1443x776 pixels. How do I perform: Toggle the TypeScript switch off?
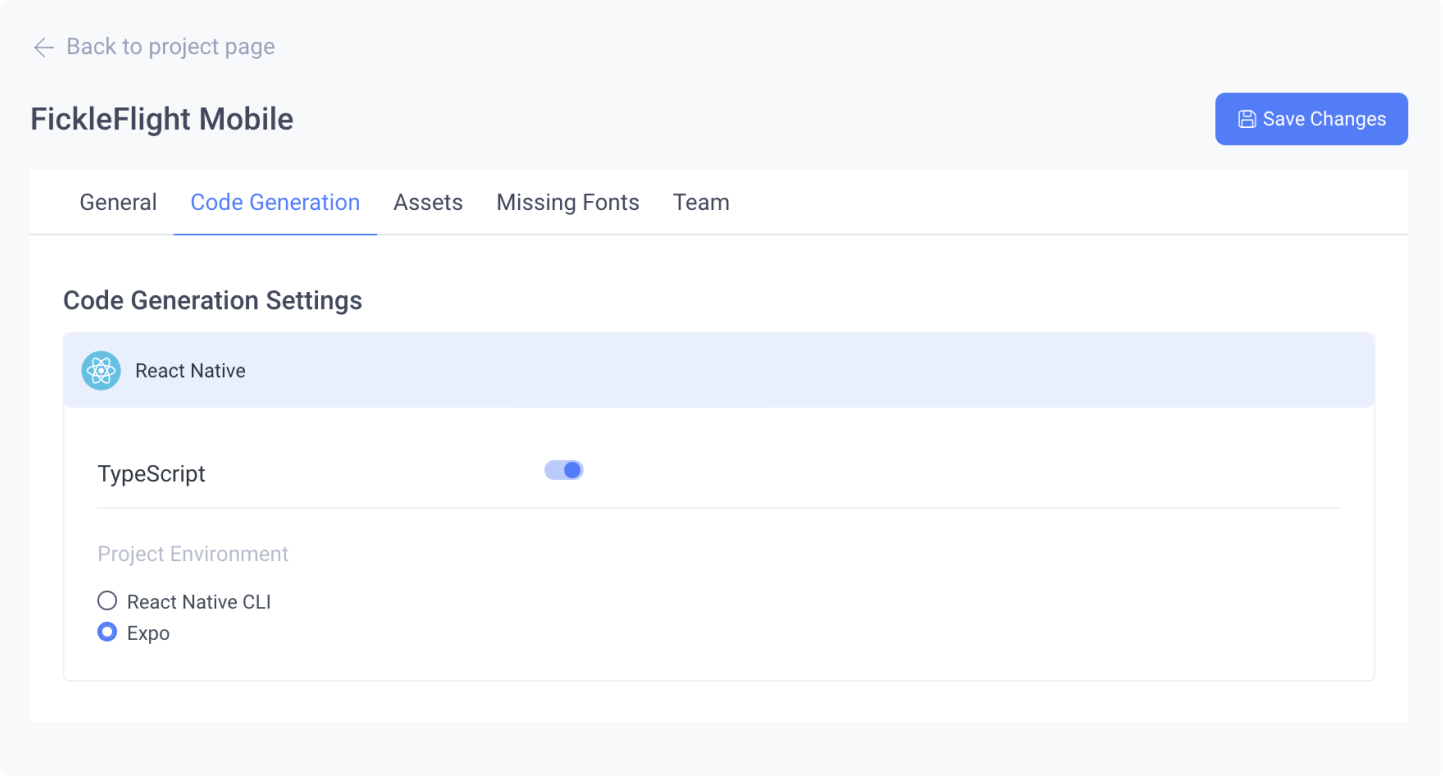tap(564, 470)
